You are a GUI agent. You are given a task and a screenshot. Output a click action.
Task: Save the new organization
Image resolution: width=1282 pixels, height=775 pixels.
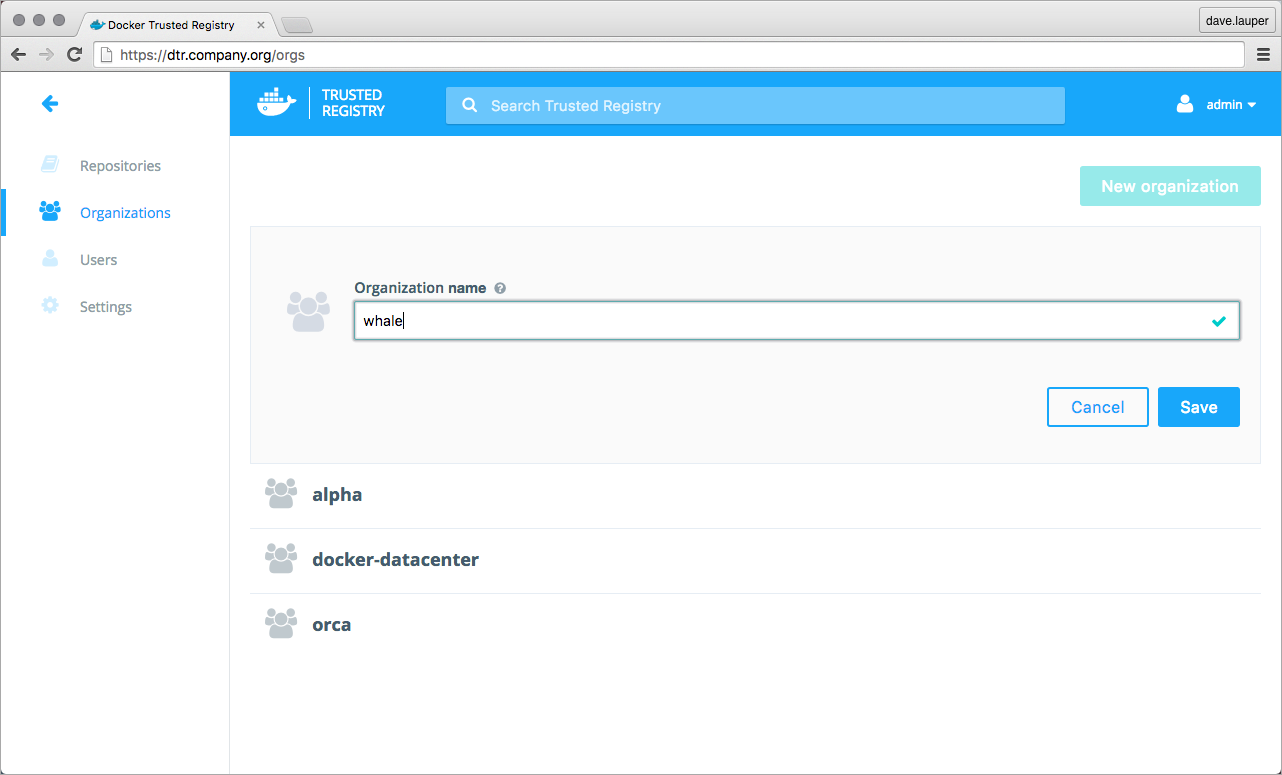pos(1198,407)
